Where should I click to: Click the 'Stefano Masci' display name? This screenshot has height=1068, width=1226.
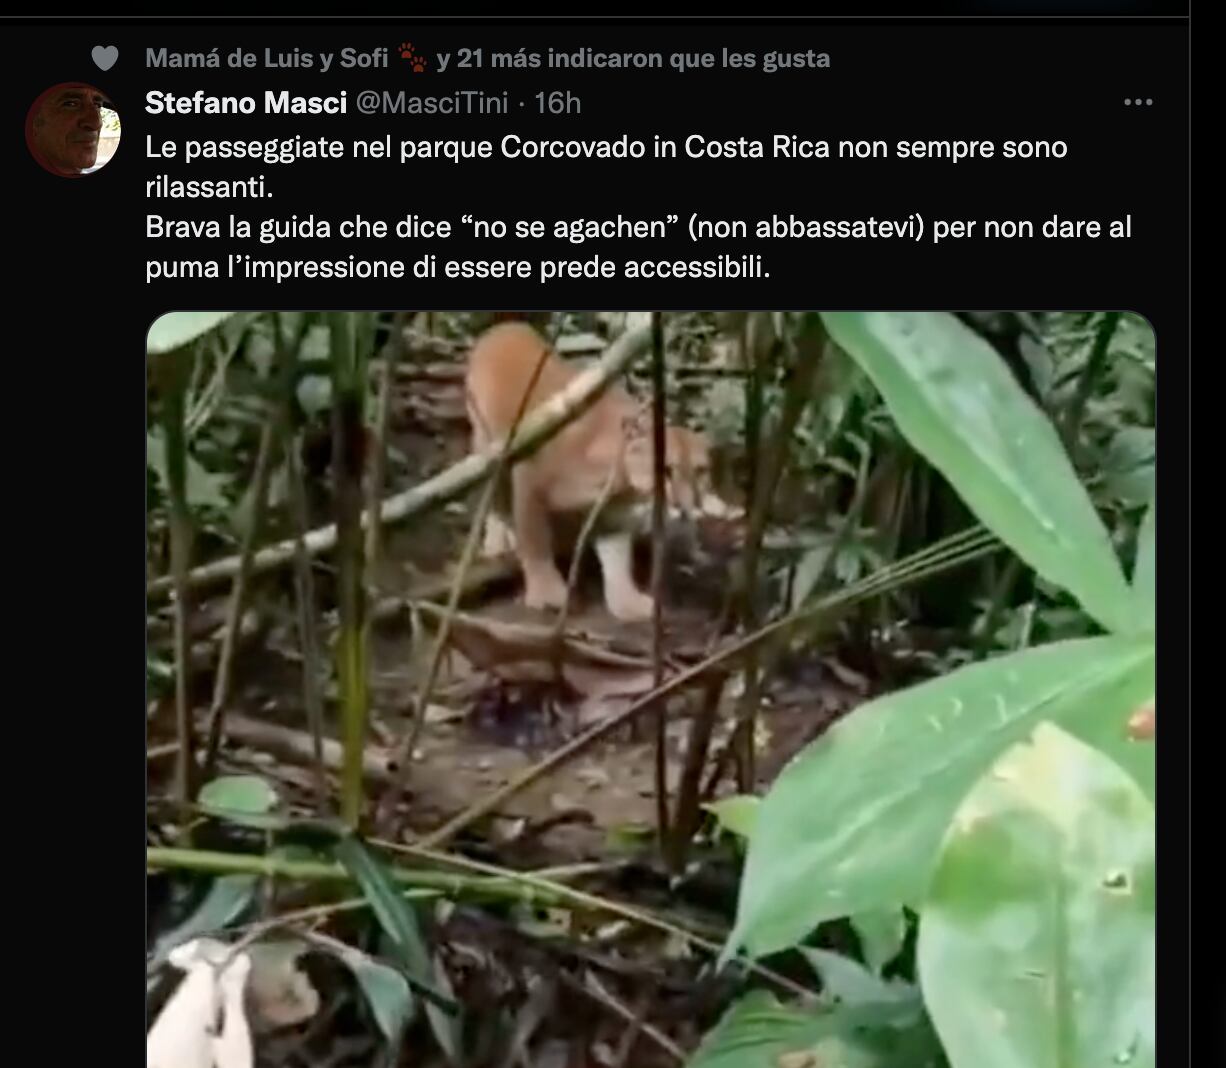(x=246, y=102)
